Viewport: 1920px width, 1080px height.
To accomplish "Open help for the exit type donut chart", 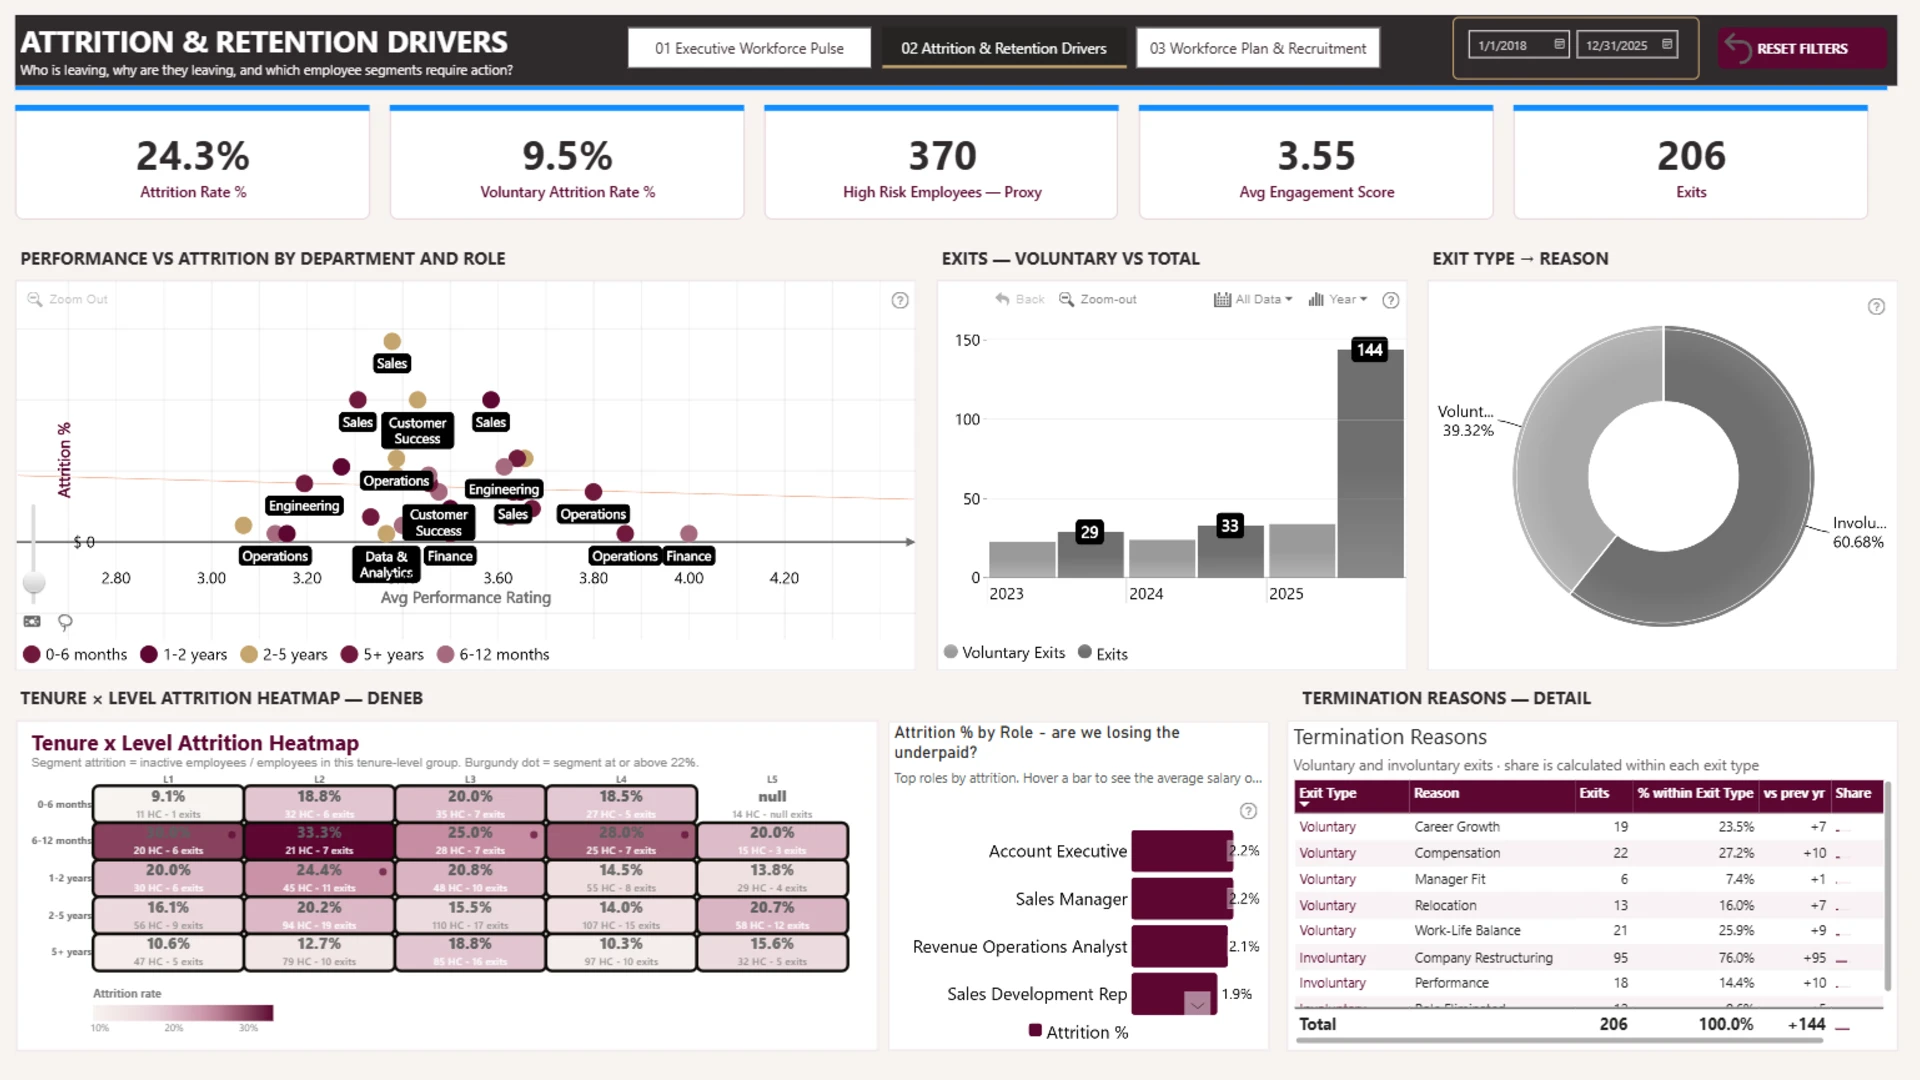I will [1876, 307].
